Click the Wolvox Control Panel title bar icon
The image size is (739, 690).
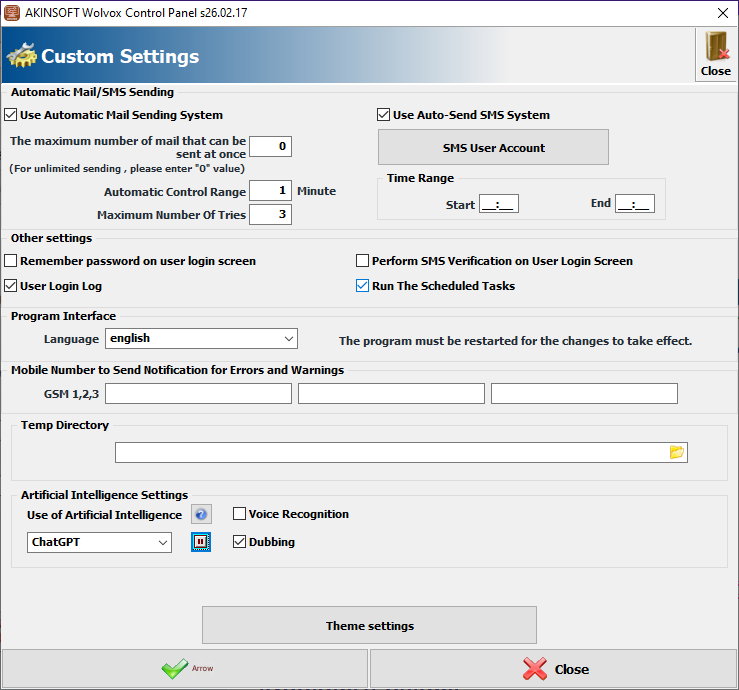[12, 13]
